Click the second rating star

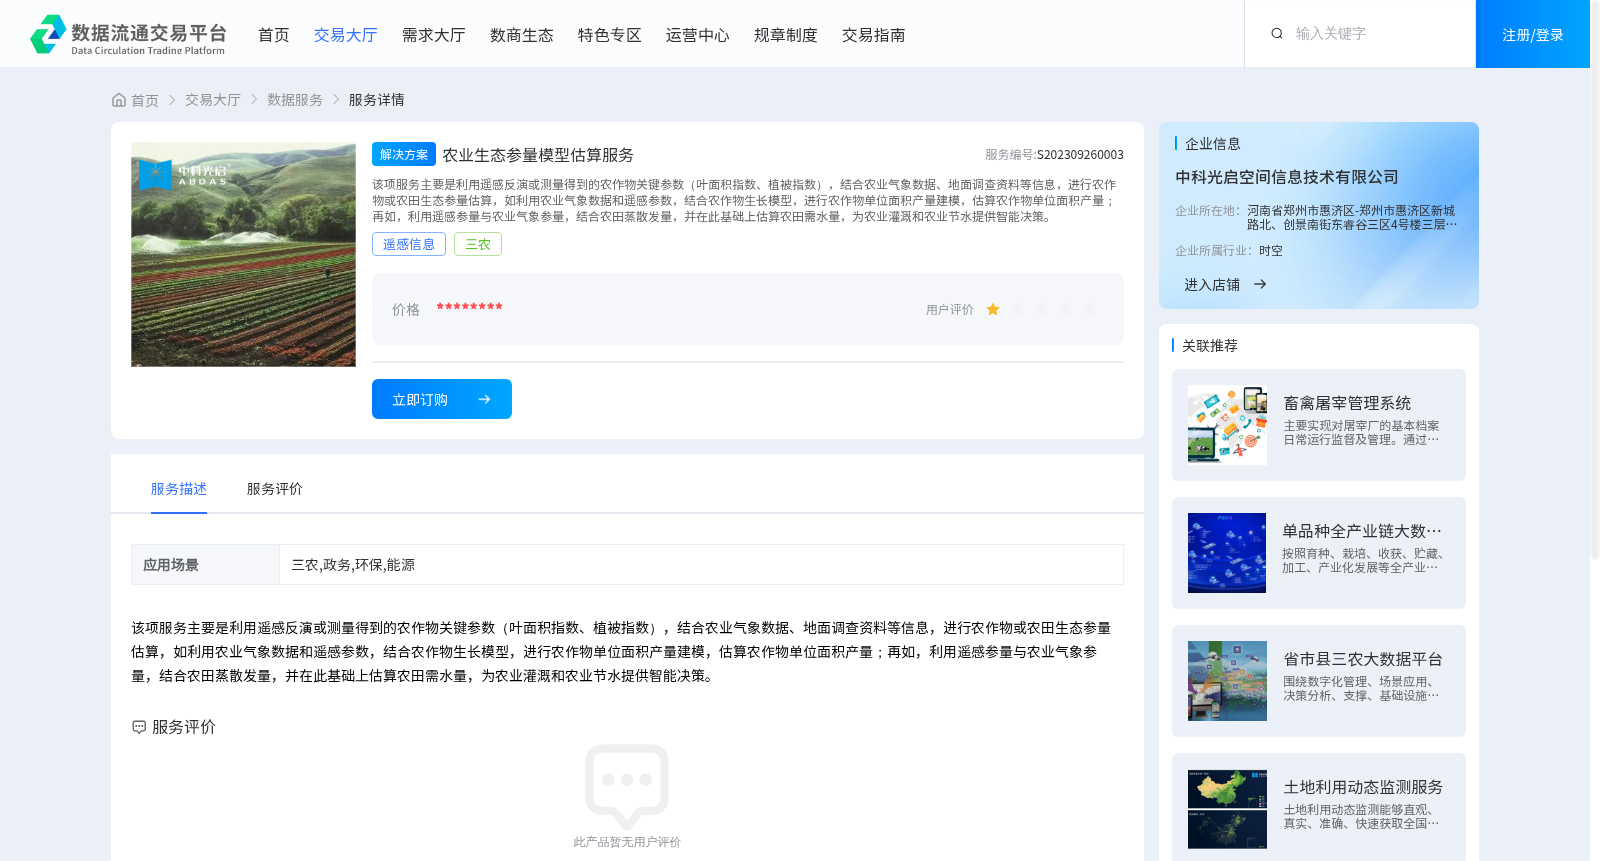click(1017, 310)
